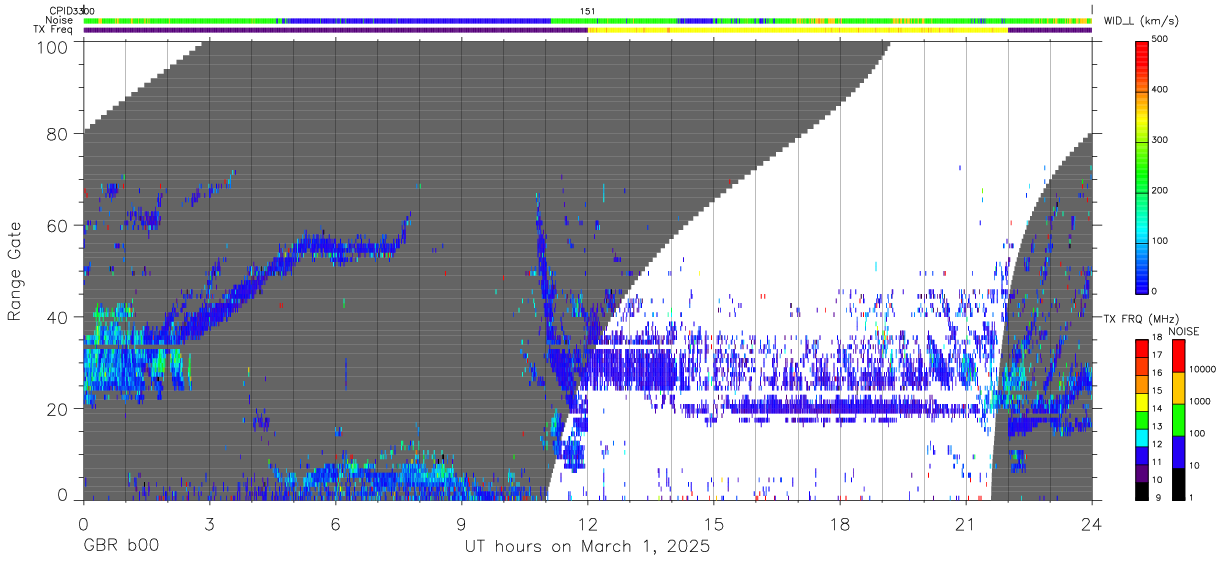The width and height of the screenshot is (1228, 567).
Task: Click the 1 label on the NOISE legend
Action: point(1192,498)
